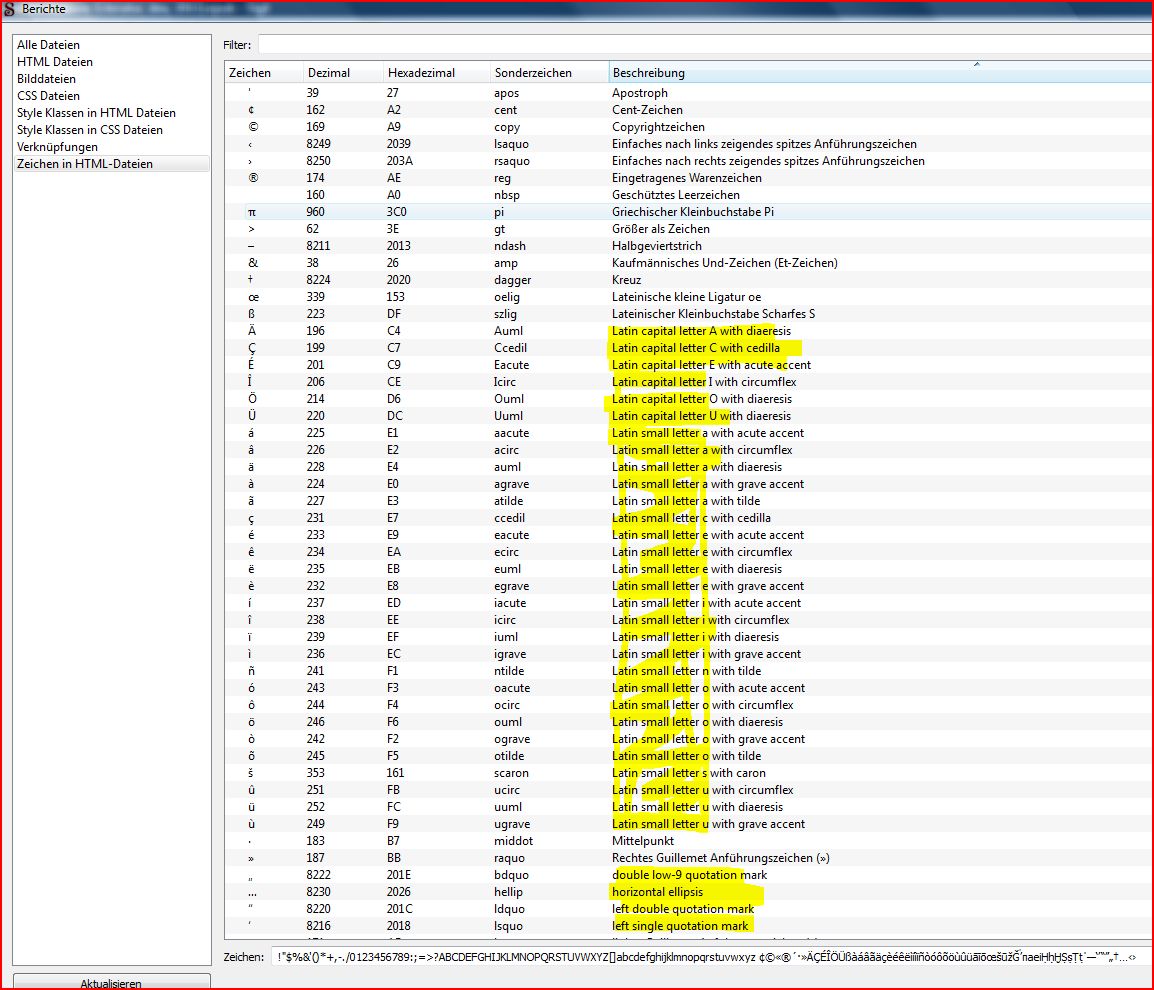Open the CSS Dateien report
The image size is (1154, 990).
pos(48,96)
